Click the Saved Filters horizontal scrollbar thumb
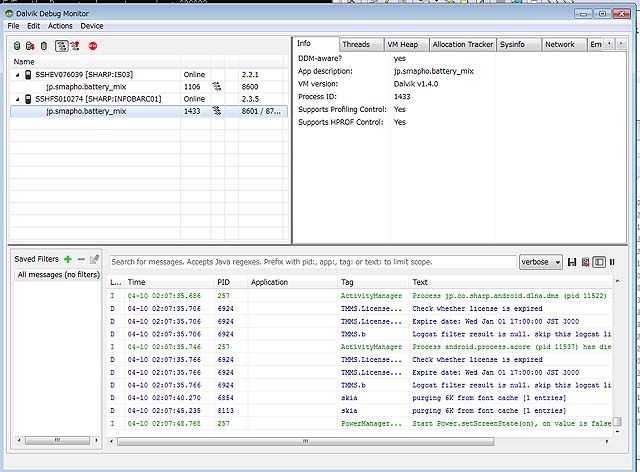This screenshot has height=472, width=640. point(57,441)
